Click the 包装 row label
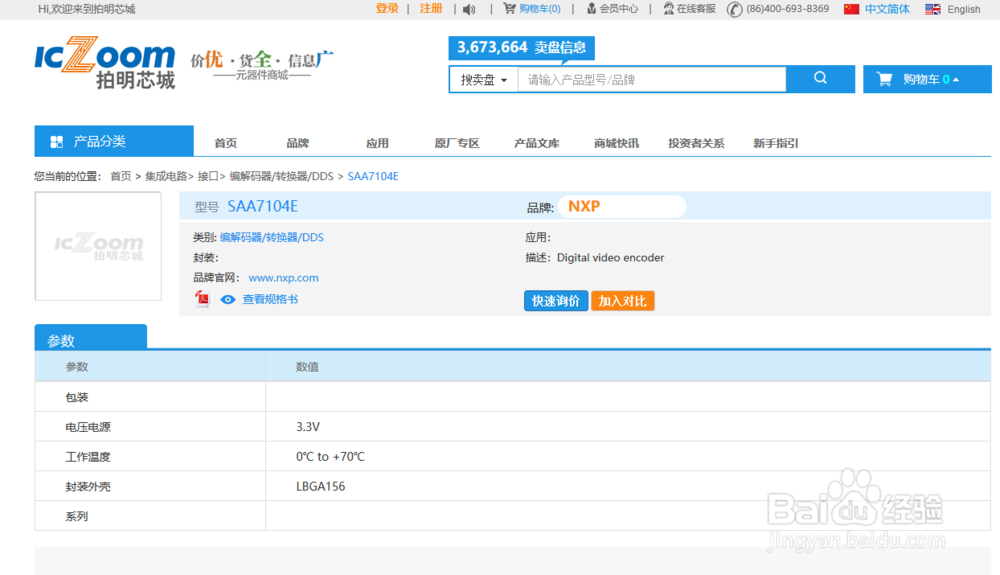 [x=77, y=397]
